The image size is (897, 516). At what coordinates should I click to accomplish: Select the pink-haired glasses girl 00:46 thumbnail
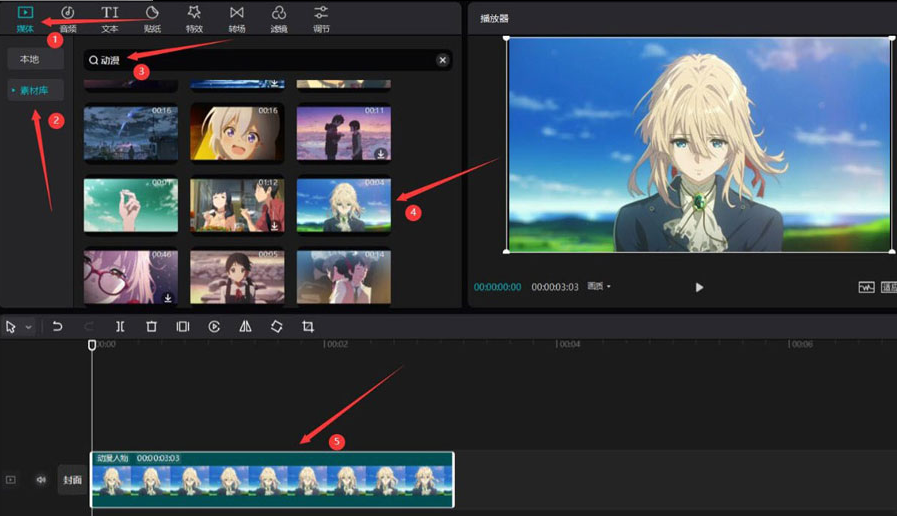[131, 277]
